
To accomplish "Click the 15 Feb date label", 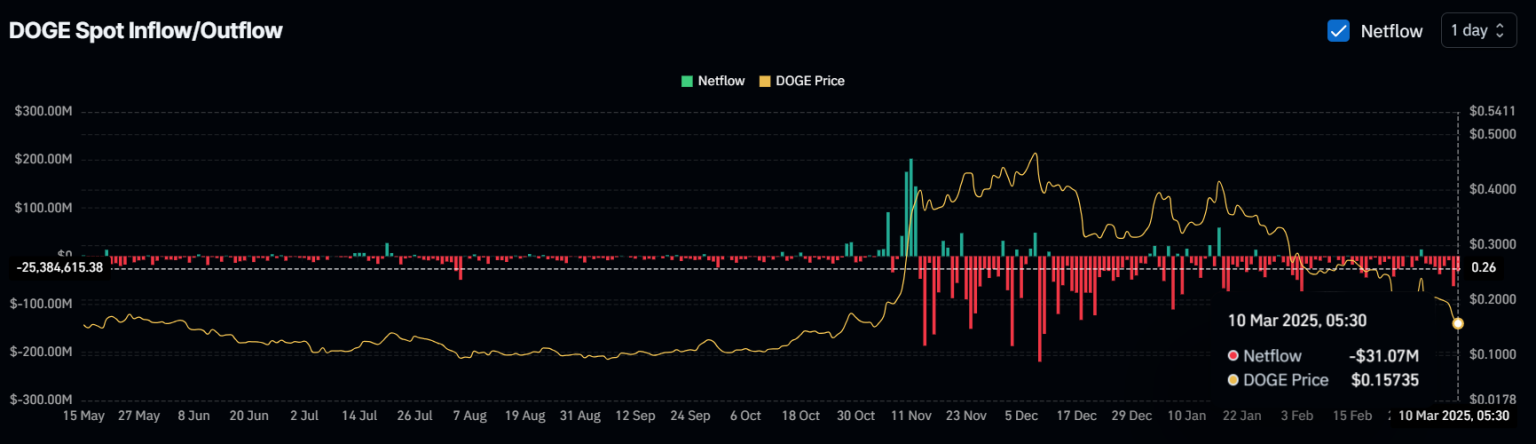I will (x=1352, y=415).
